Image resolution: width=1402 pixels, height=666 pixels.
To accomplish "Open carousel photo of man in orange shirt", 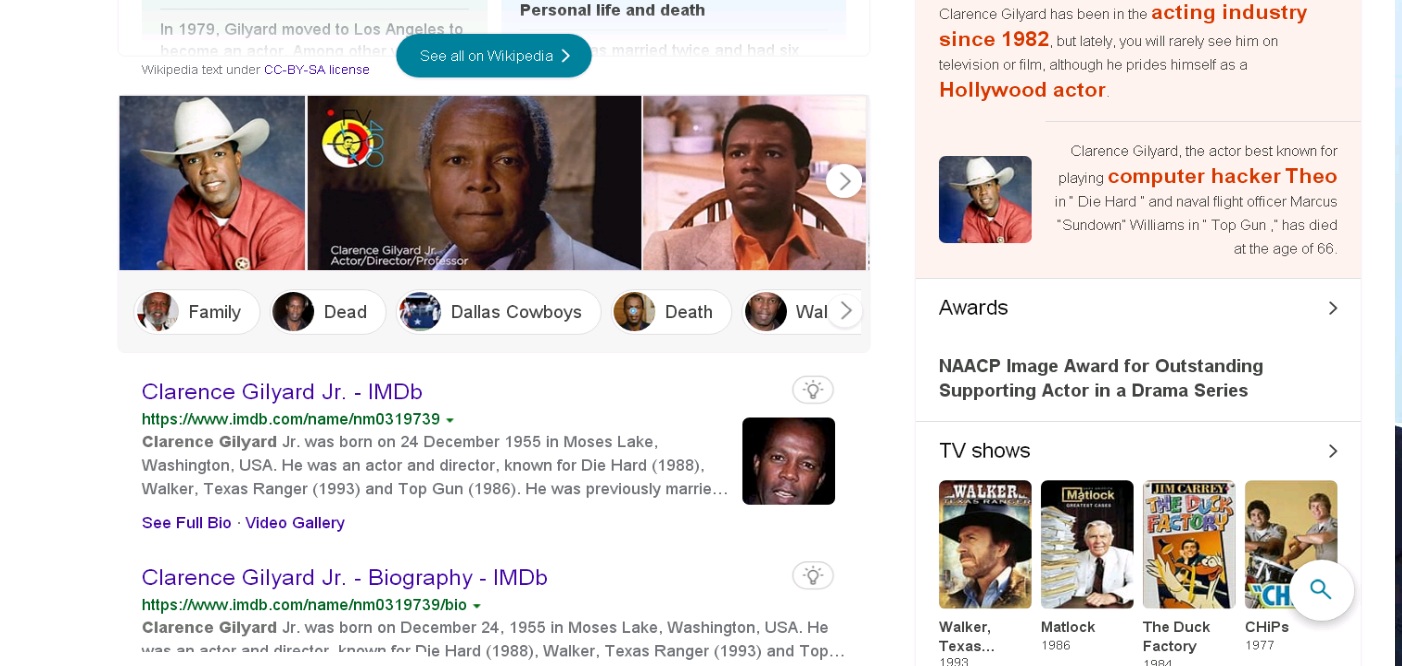I will tap(755, 183).
